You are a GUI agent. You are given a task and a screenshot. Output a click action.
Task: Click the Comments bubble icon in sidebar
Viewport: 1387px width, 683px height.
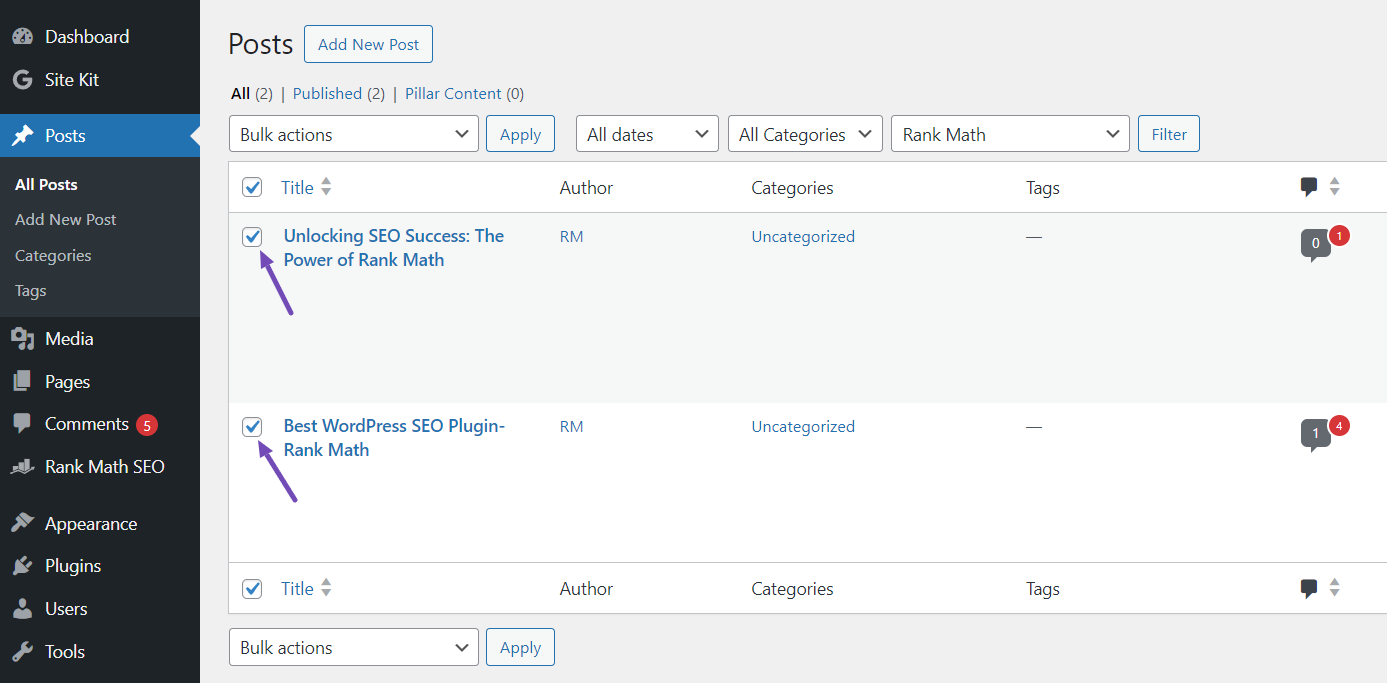[x=22, y=424]
